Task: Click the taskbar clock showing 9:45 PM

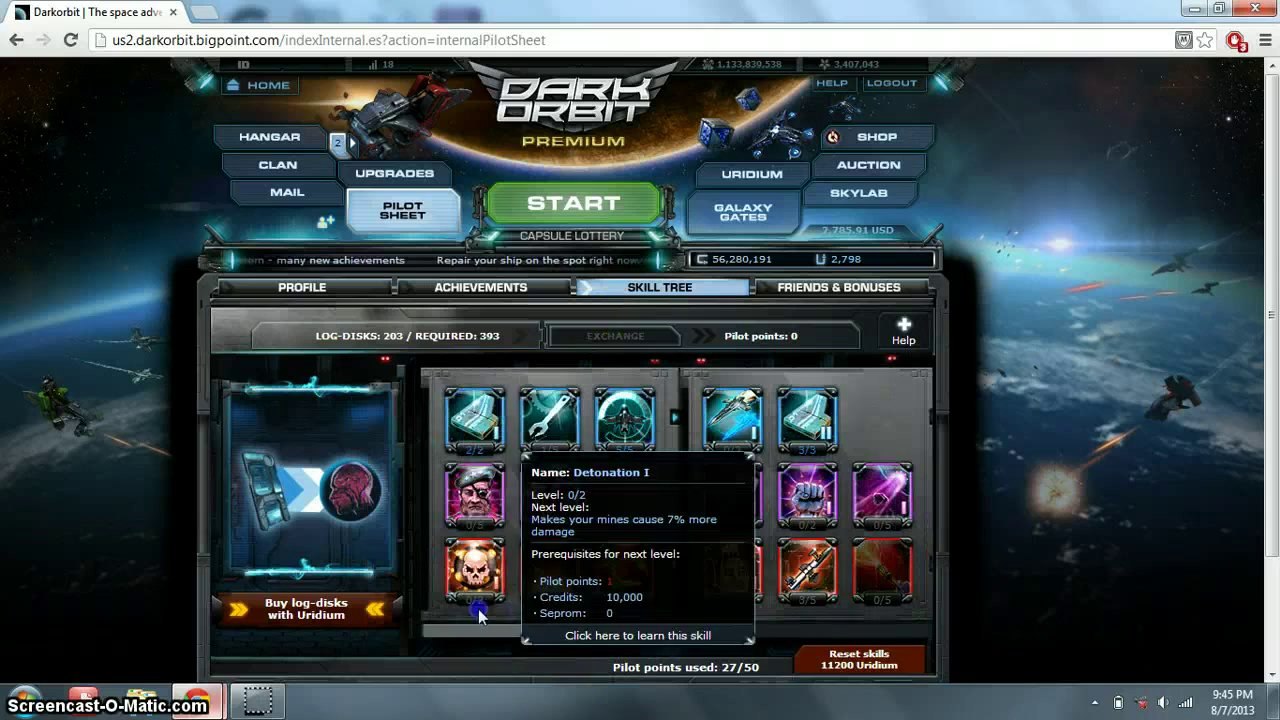Action: (x=1232, y=702)
